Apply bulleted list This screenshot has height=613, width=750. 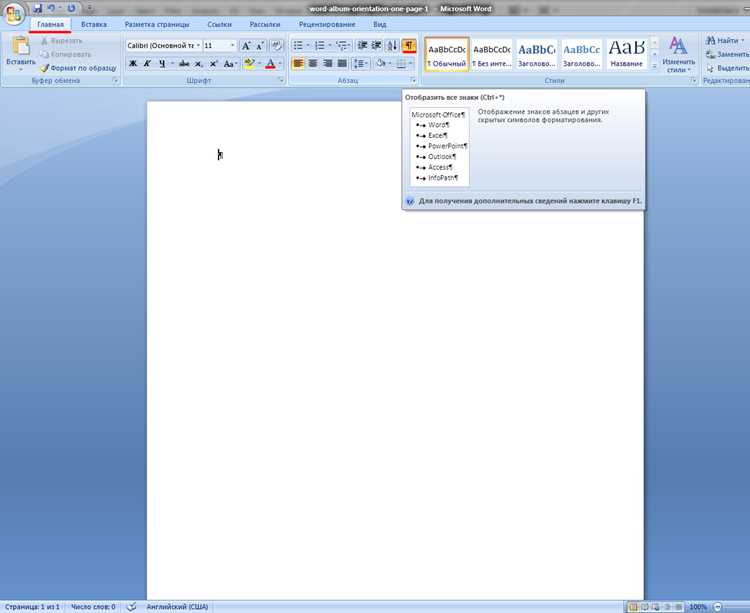(x=298, y=45)
